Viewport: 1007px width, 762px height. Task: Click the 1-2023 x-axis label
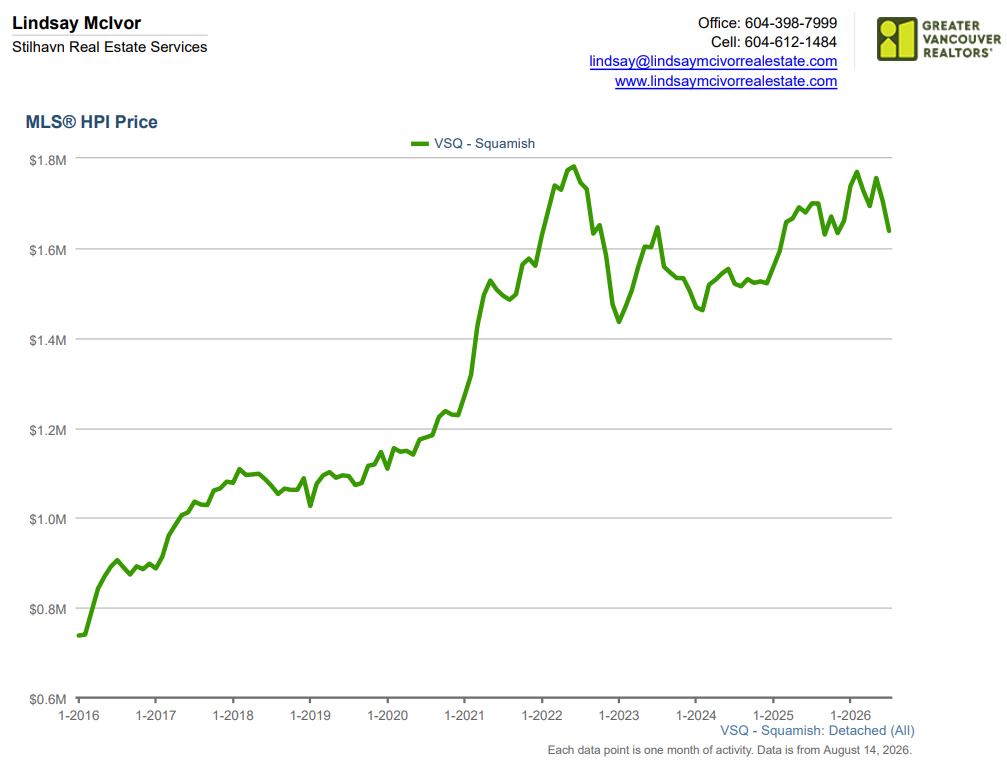coord(618,715)
